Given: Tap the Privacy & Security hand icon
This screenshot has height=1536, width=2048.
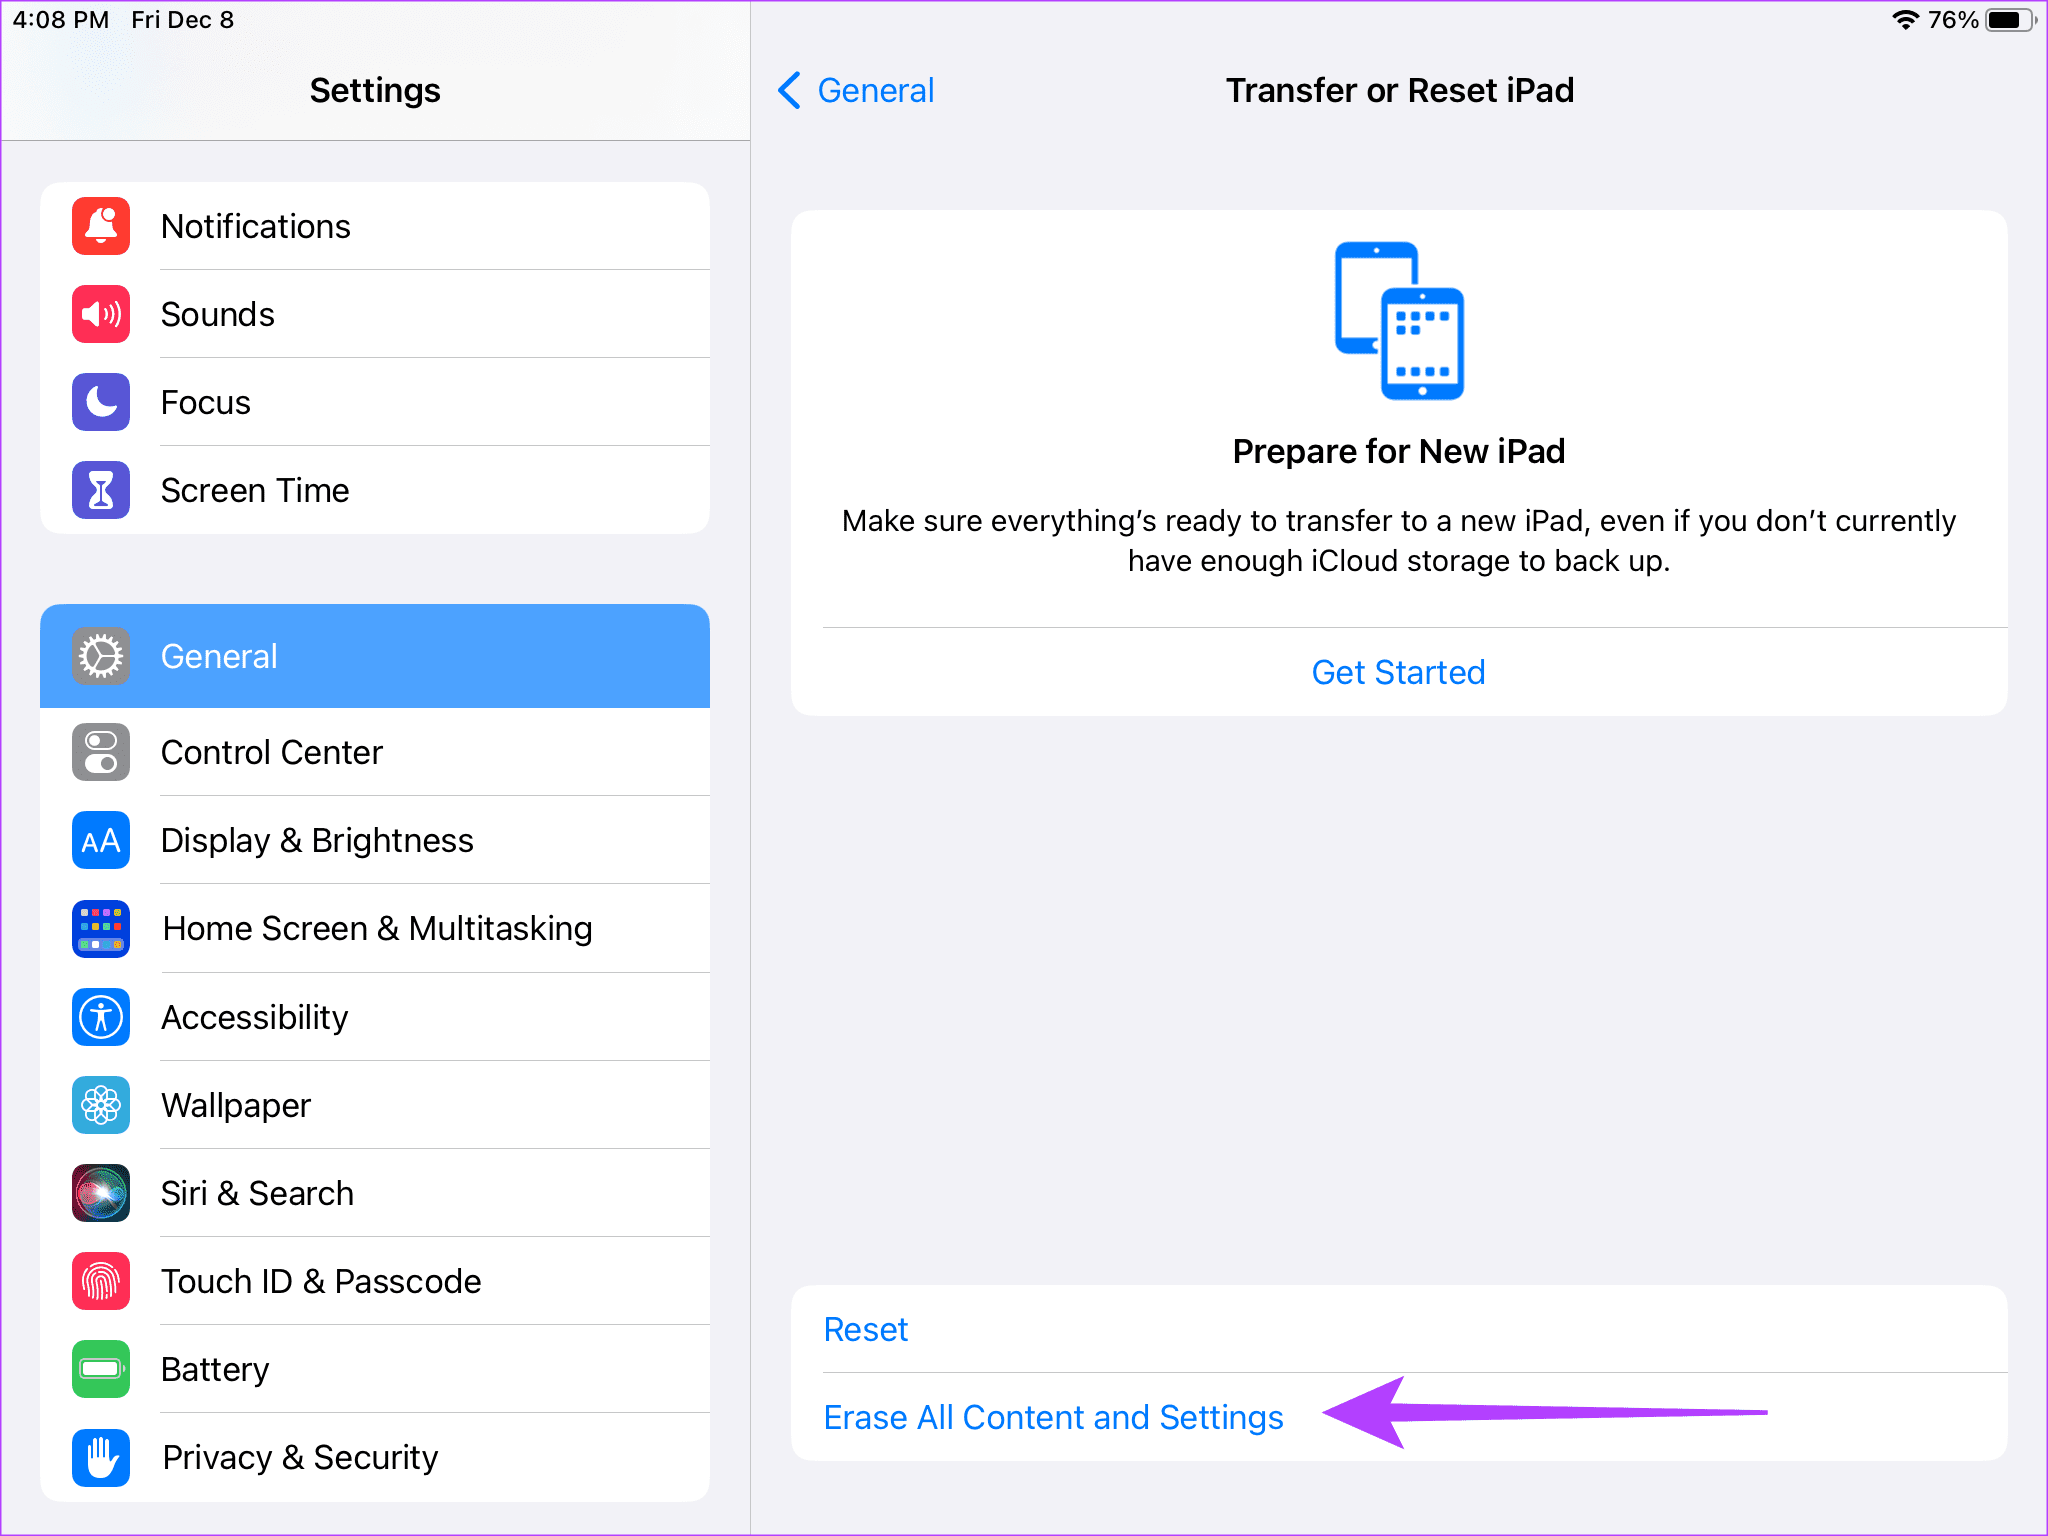Looking at the screenshot, I should tap(101, 1457).
